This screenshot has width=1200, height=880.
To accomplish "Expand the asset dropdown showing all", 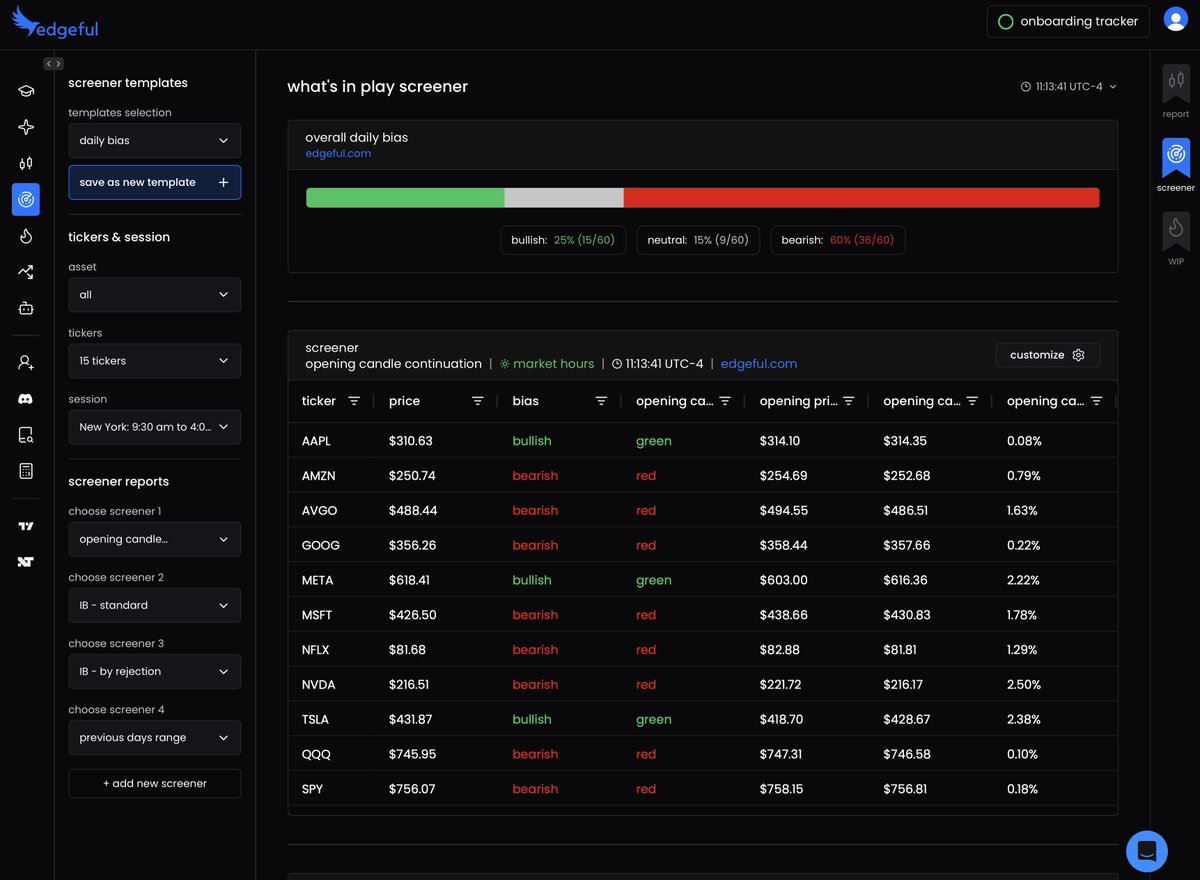I will click(x=155, y=295).
